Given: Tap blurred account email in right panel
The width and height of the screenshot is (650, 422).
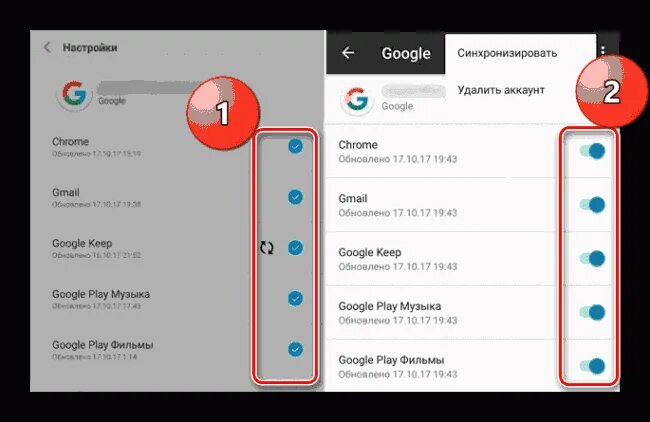Looking at the screenshot, I should pyautogui.click(x=414, y=91).
